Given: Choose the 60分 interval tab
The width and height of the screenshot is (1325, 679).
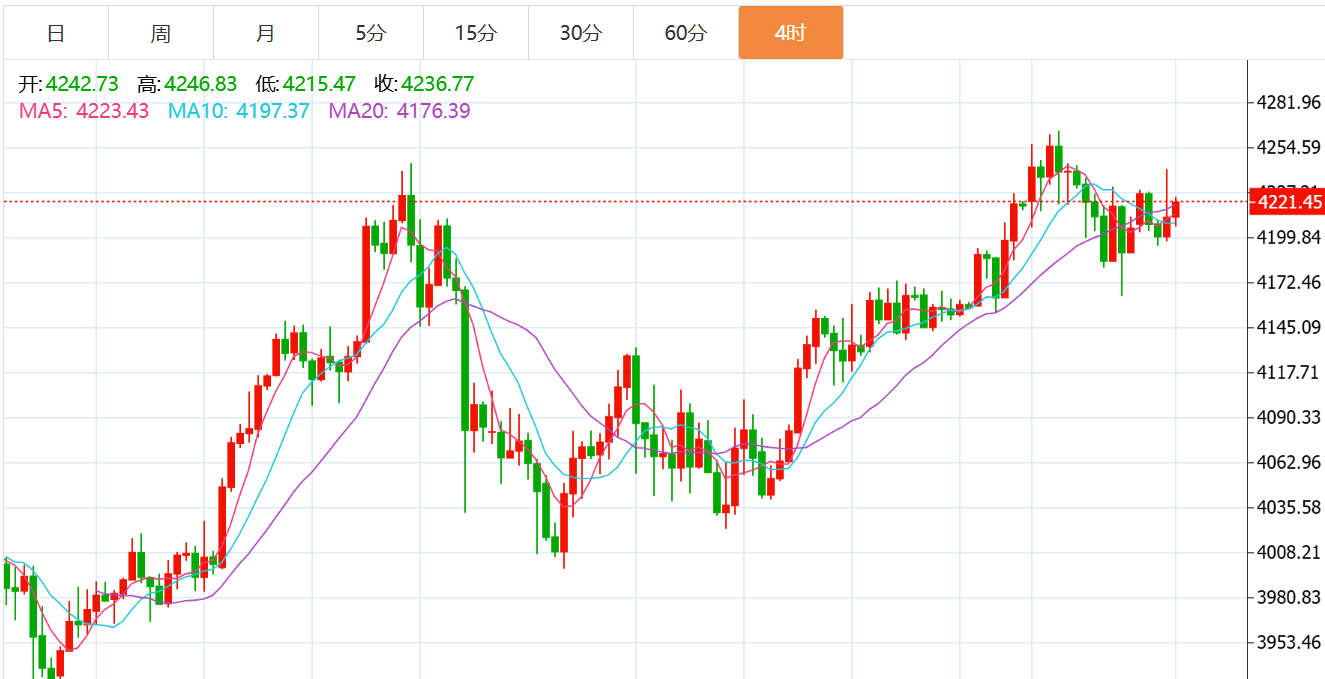Looking at the screenshot, I should tap(685, 33).
